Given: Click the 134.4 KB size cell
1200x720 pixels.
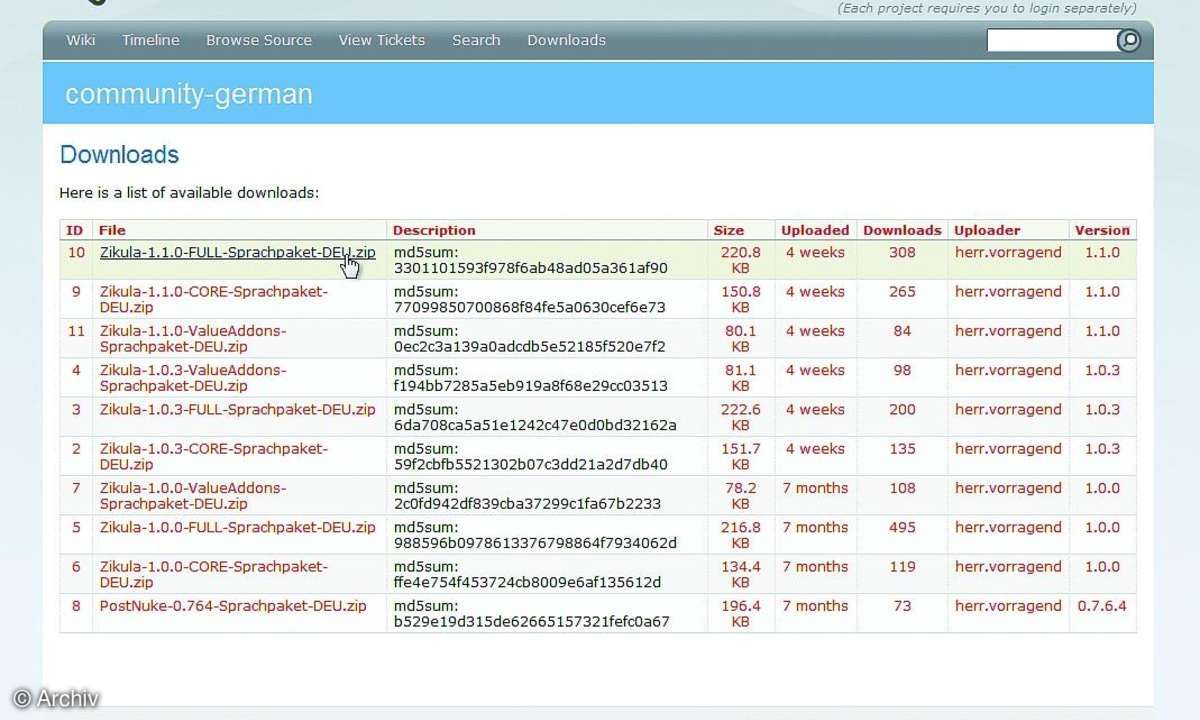Looking at the screenshot, I should 740,575.
